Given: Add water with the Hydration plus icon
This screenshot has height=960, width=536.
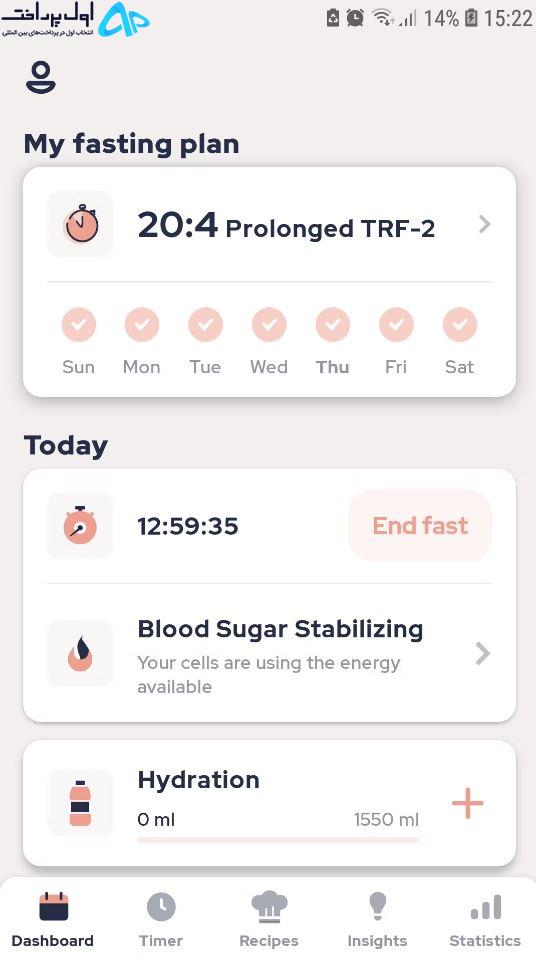Looking at the screenshot, I should coord(467,803).
